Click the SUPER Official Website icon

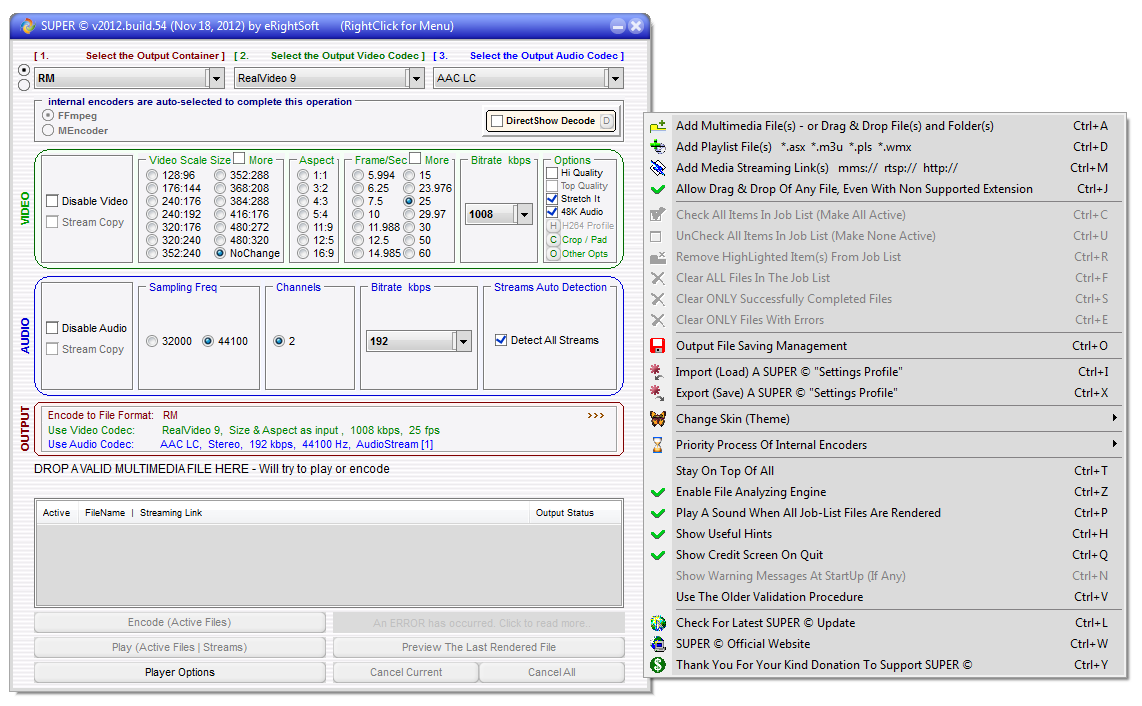(658, 644)
